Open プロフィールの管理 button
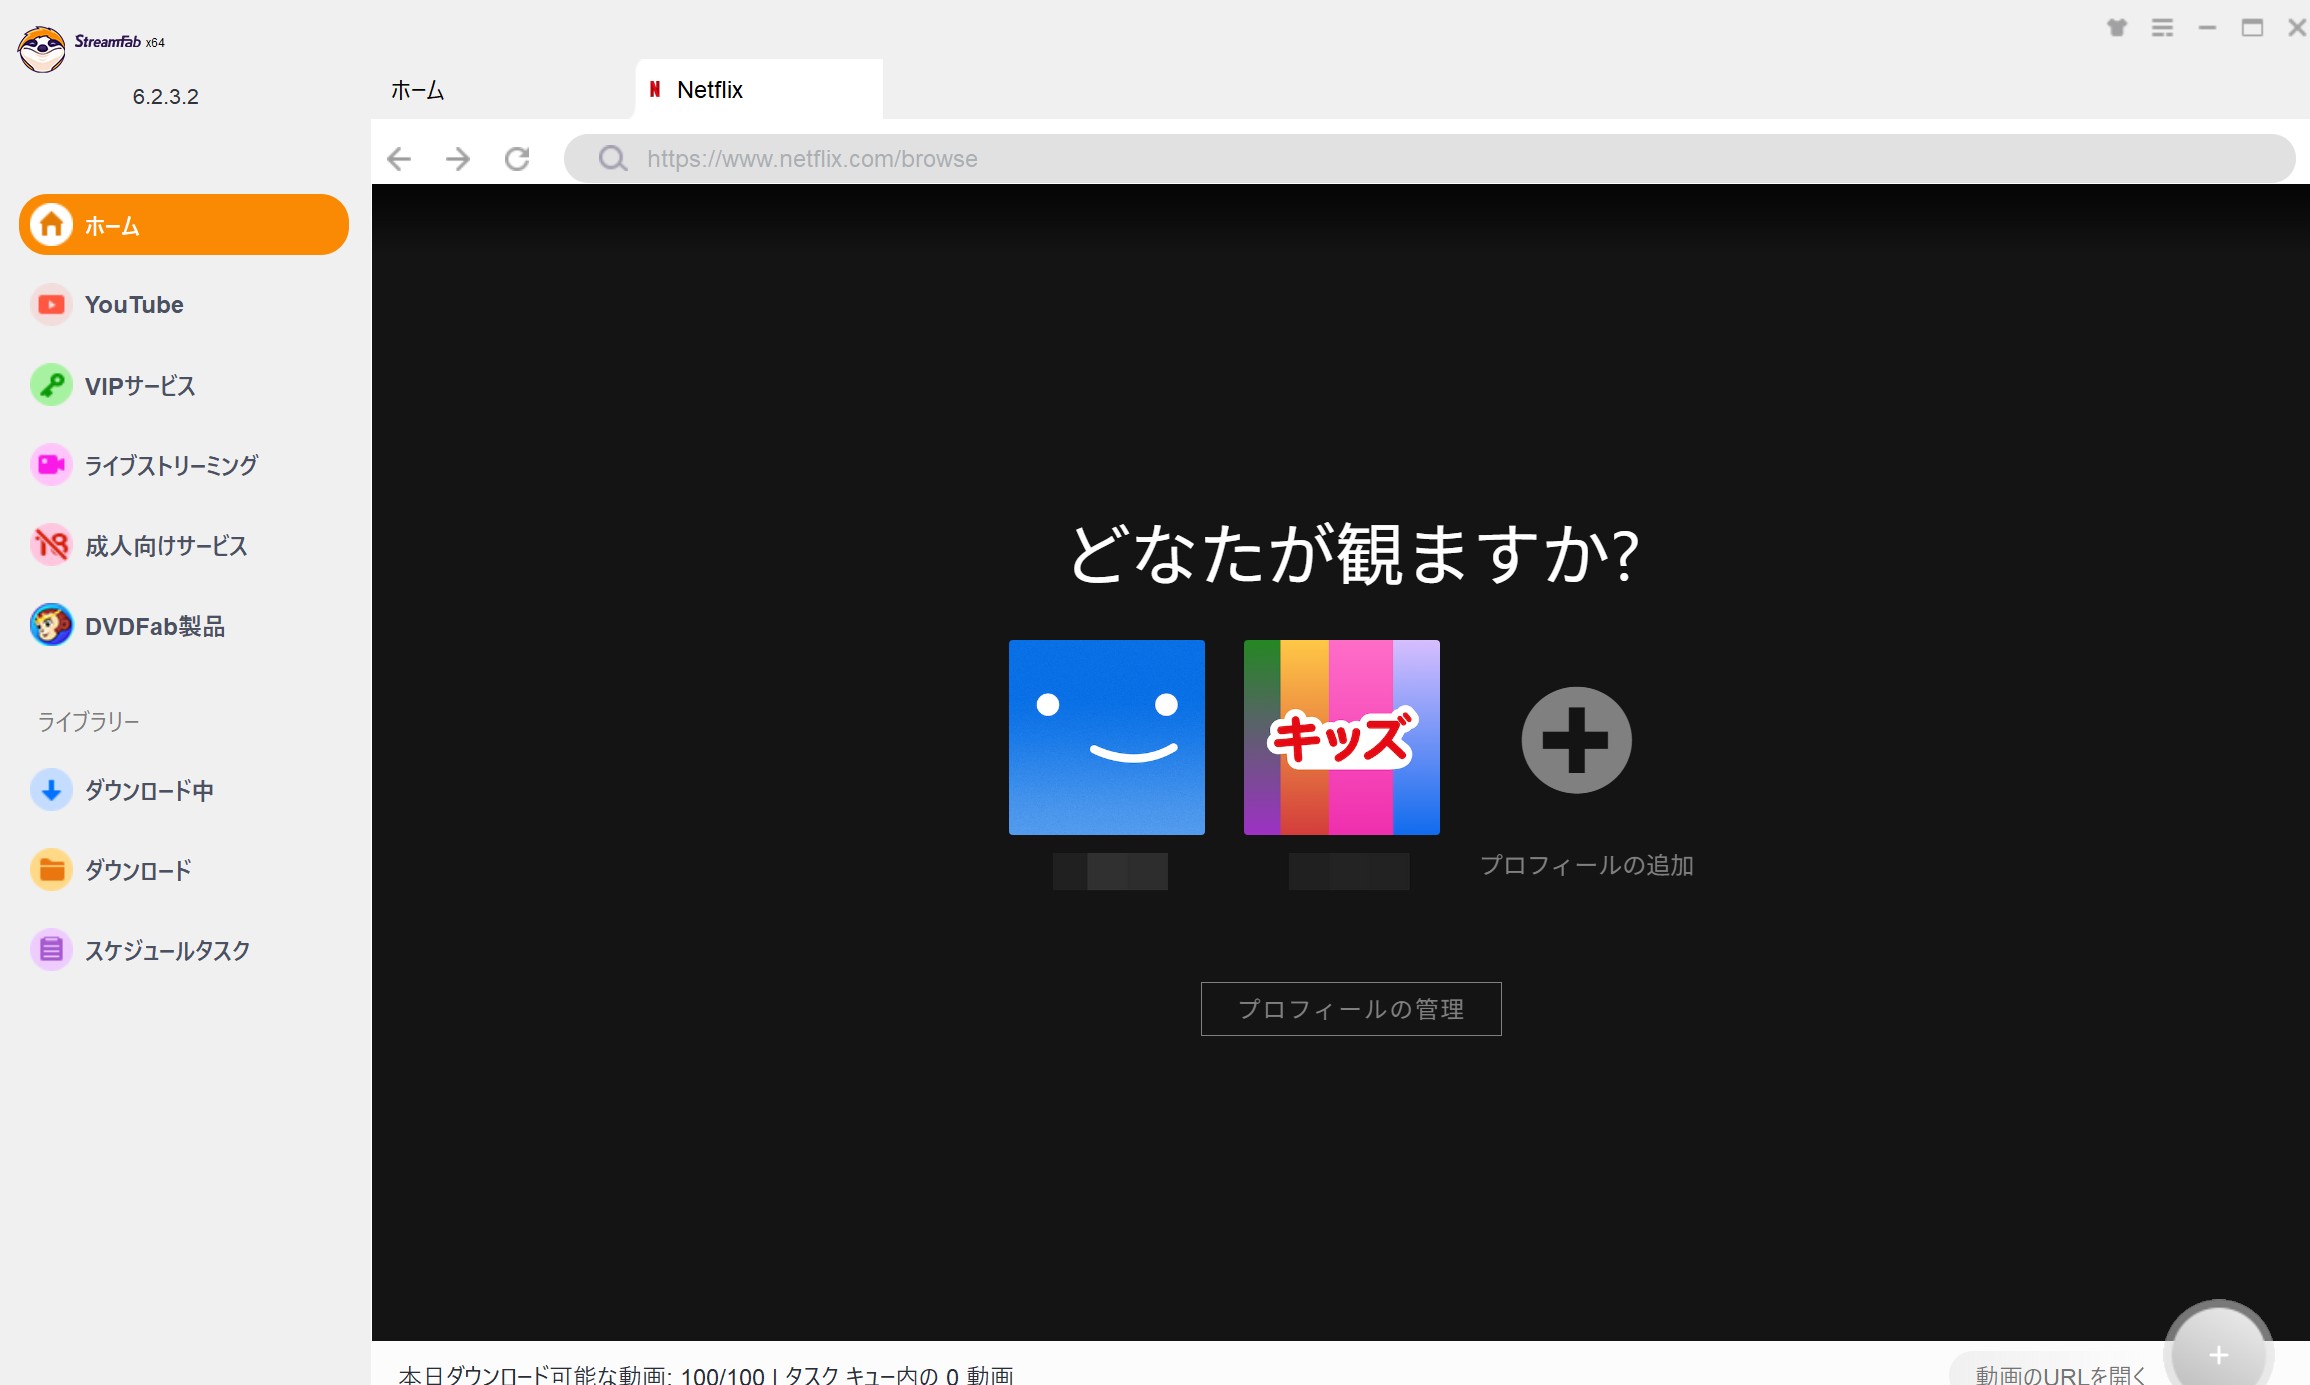 click(1351, 1009)
